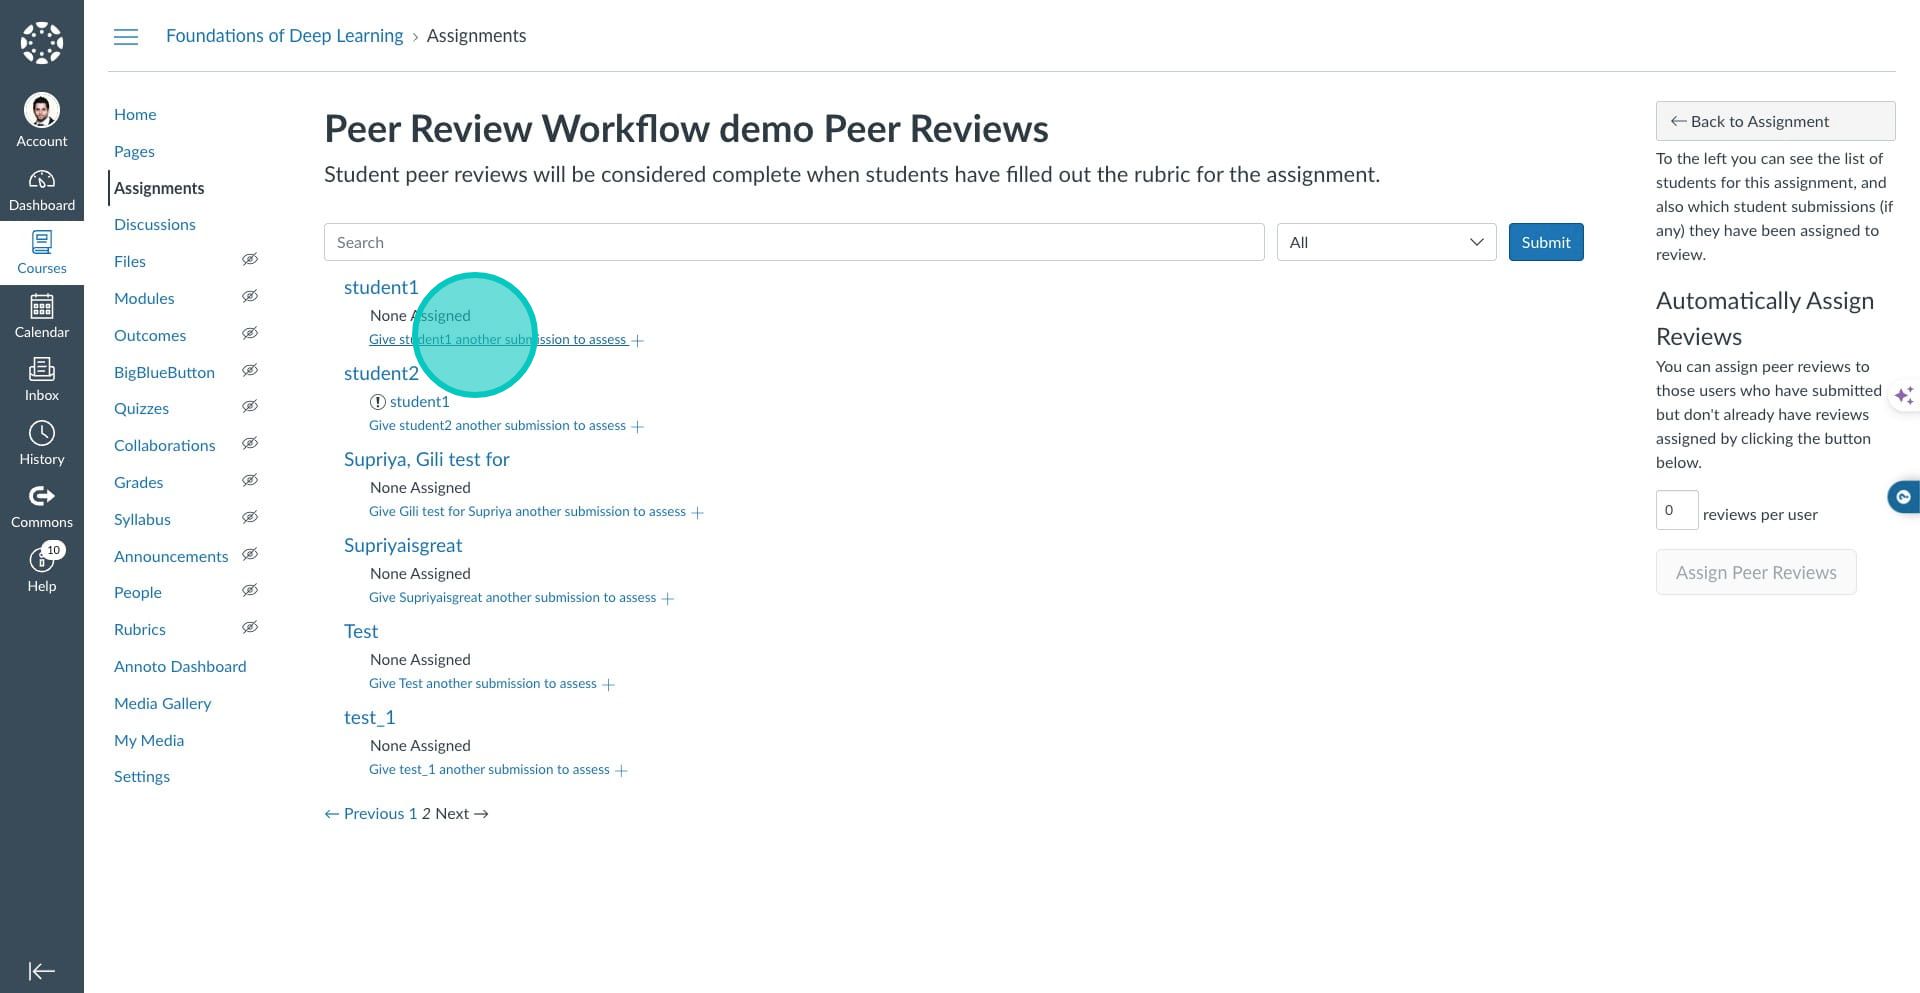Click the hidden eye icon beside Rubrics
This screenshot has width=1920, height=993.
pyautogui.click(x=250, y=628)
